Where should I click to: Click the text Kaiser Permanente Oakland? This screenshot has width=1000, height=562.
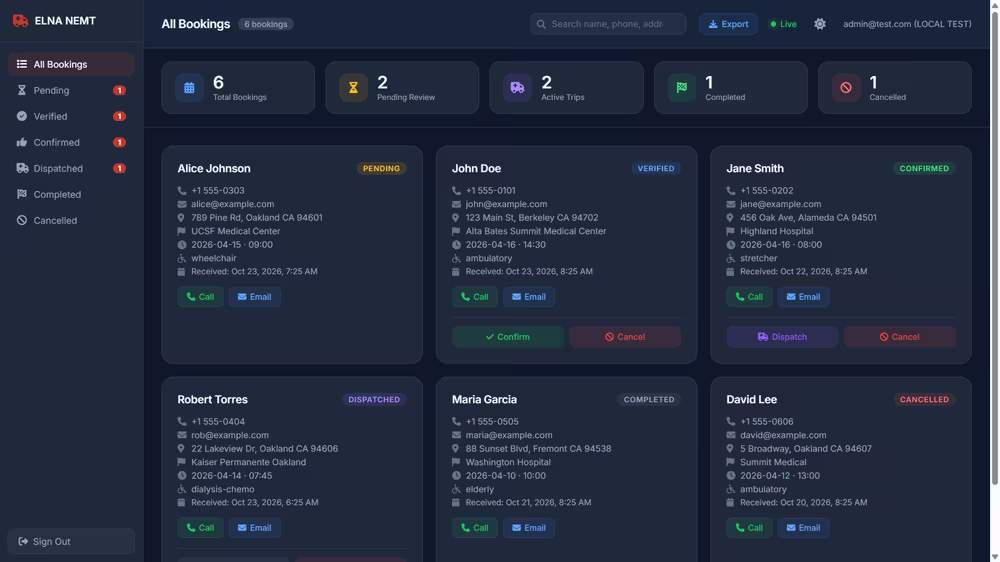[x=249, y=462]
